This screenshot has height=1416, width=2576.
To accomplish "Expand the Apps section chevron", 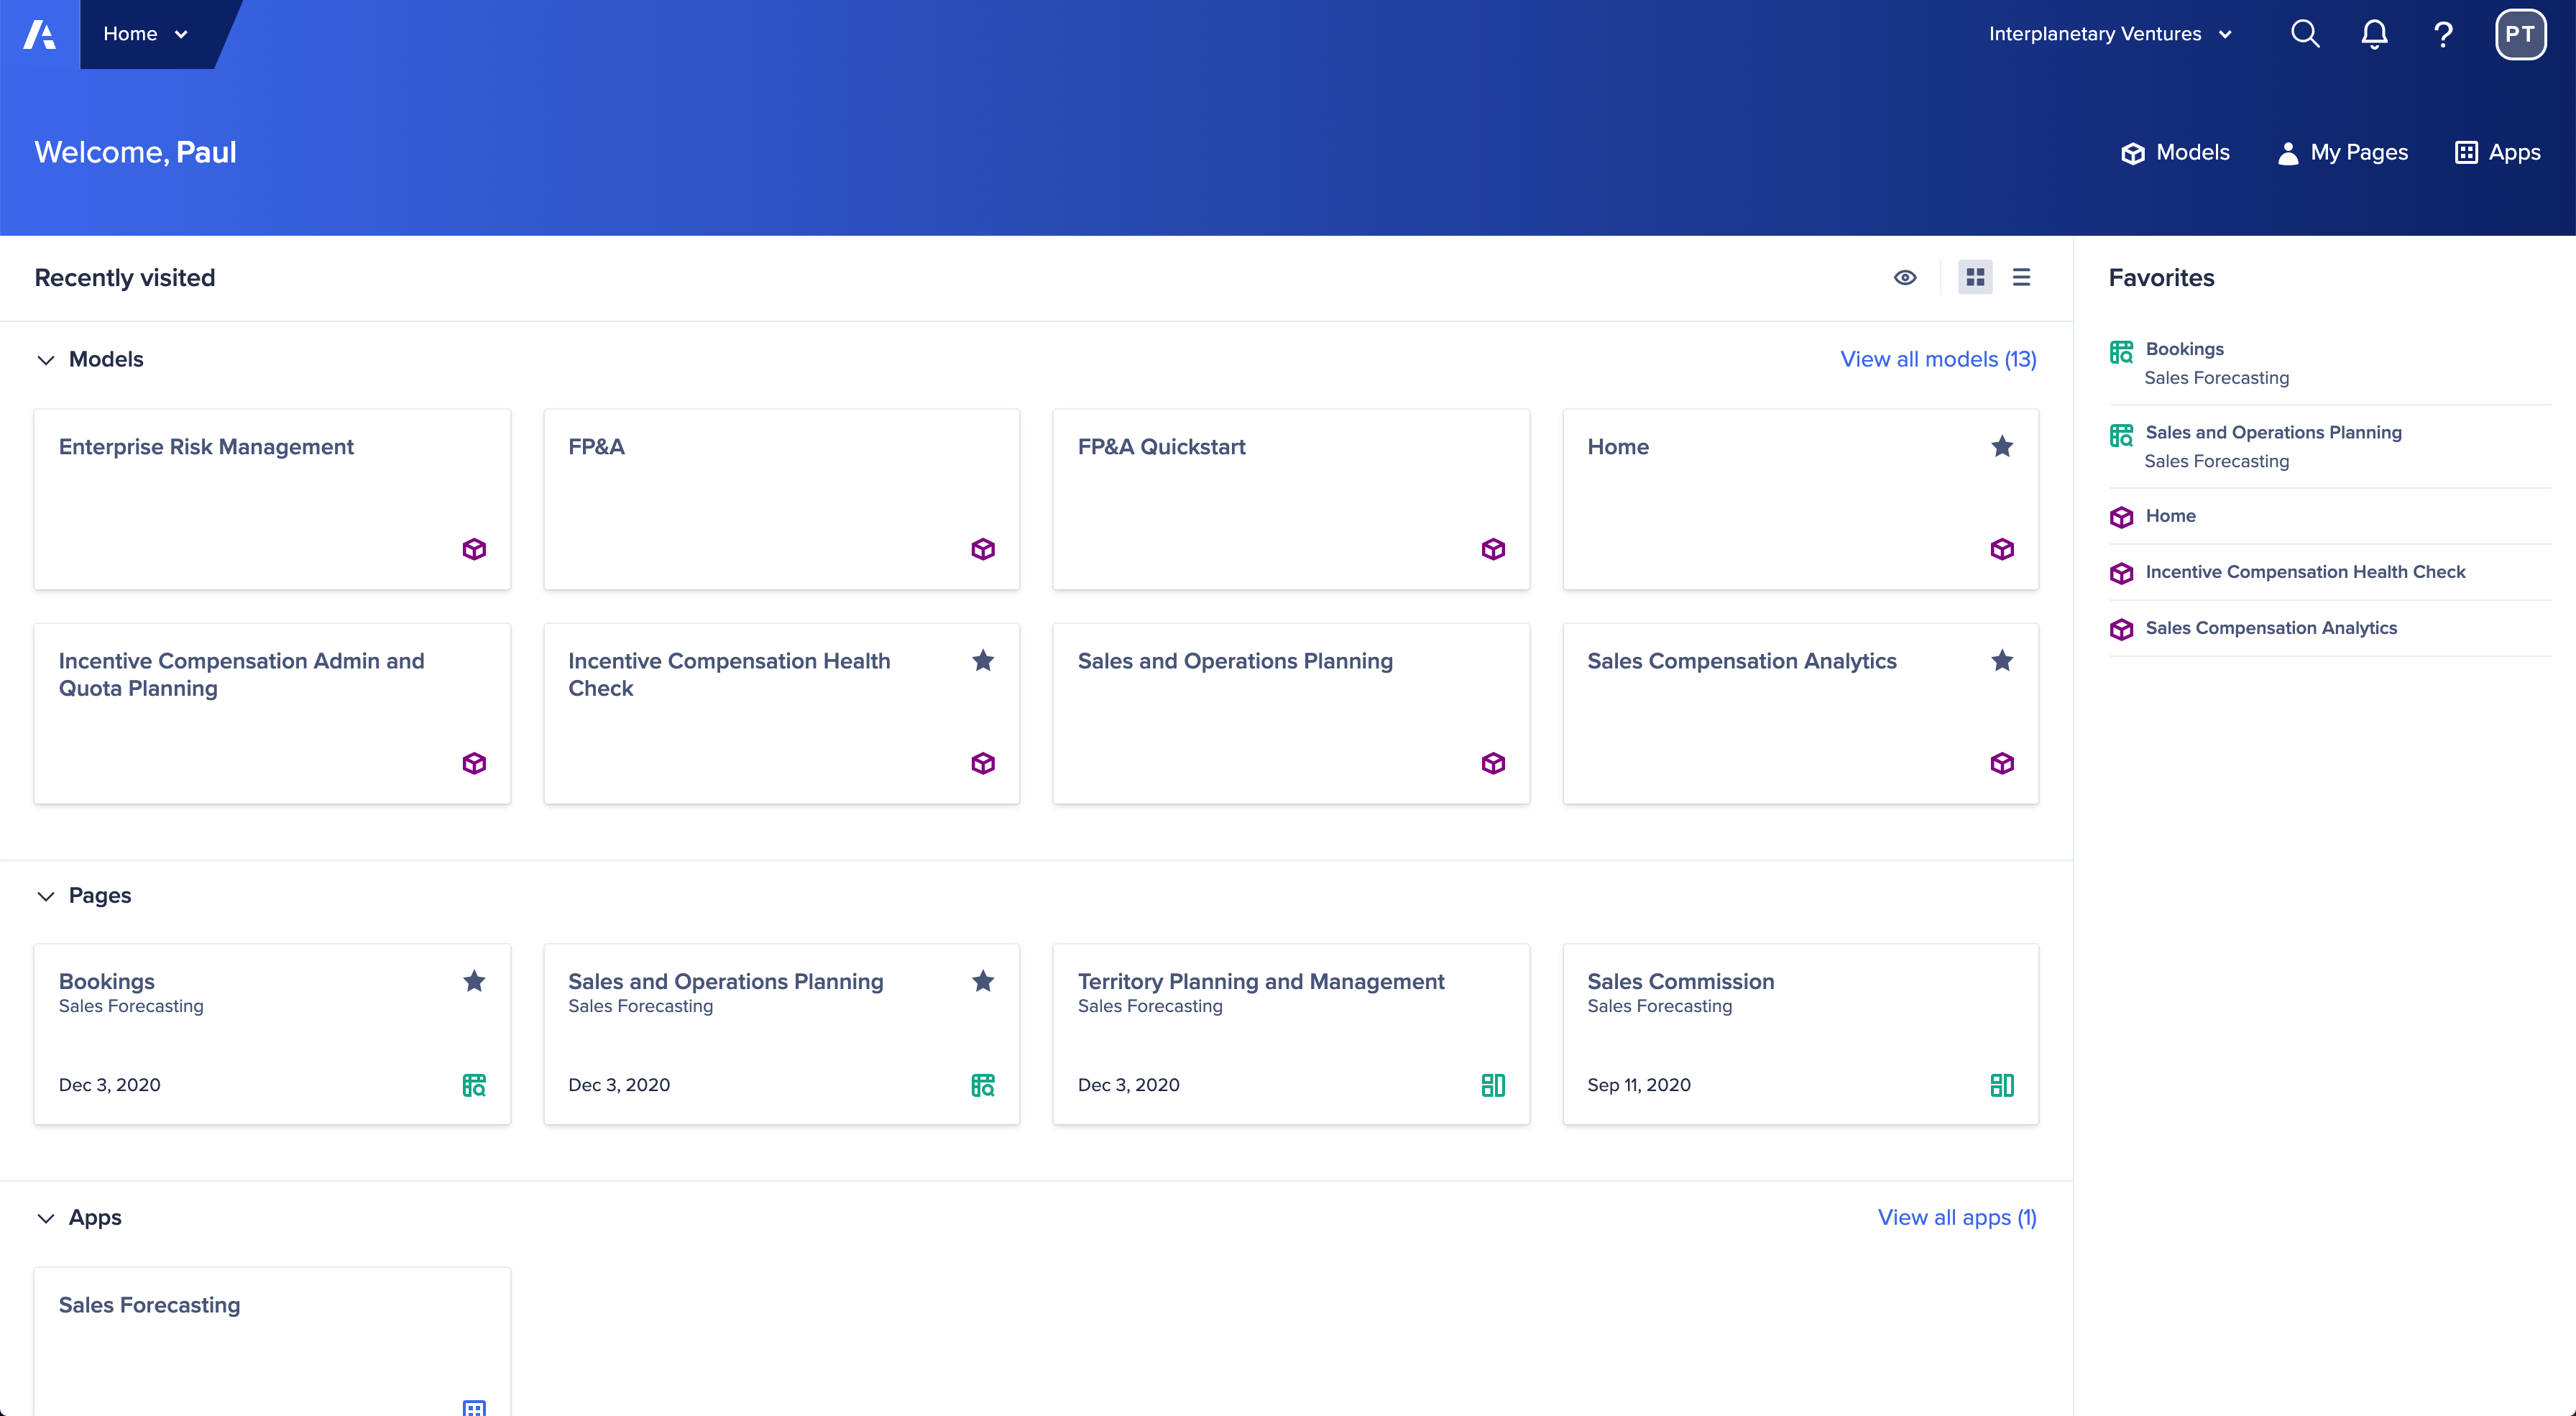I will pyautogui.click(x=45, y=1217).
